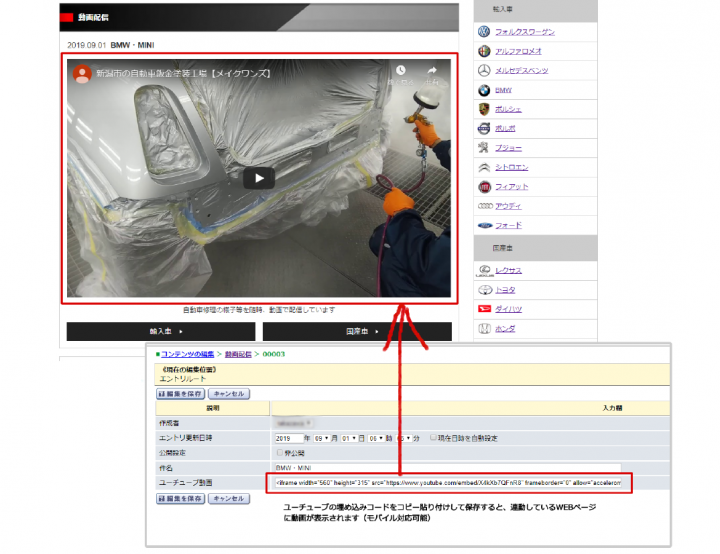The width and height of the screenshot is (720, 554).
Task: Click the Fiat red logo
Action: [x=484, y=187]
